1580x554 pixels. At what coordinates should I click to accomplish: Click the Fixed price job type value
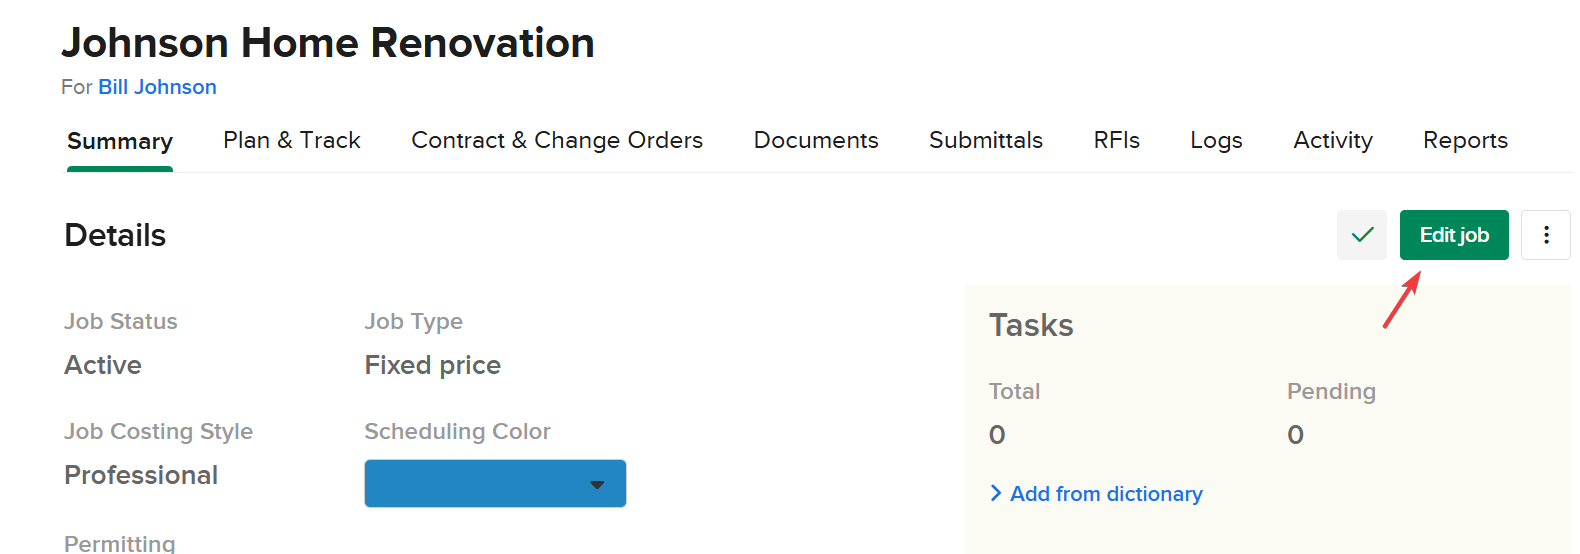tap(432, 365)
